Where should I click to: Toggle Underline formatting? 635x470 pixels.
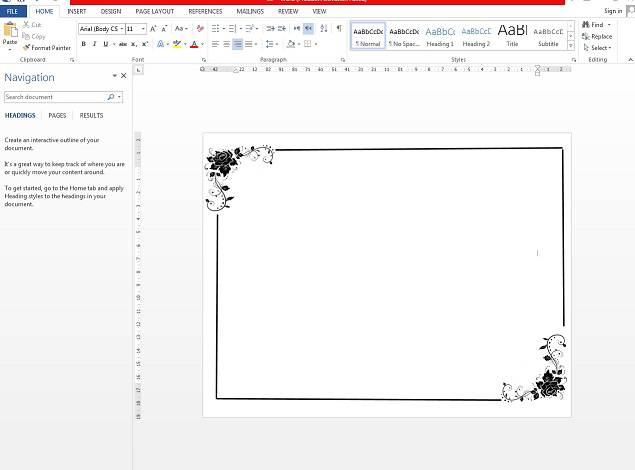pyautogui.click(x=106, y=44)
